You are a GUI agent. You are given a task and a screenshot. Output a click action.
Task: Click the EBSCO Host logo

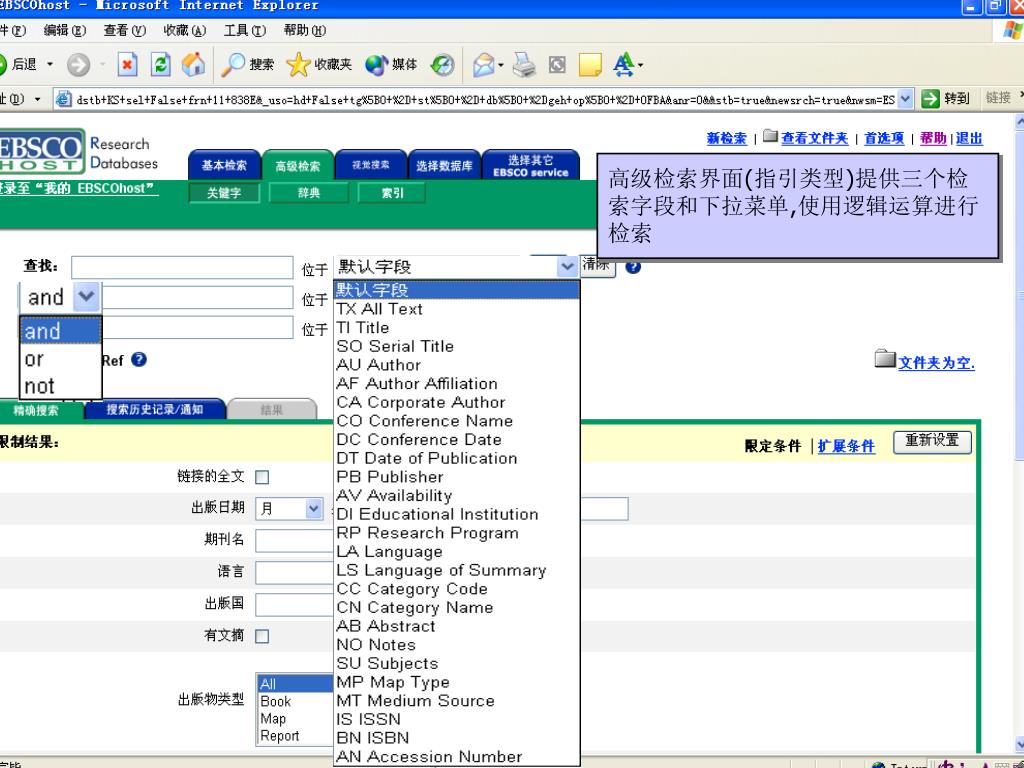pyautogui.click(x=42, y=152)
